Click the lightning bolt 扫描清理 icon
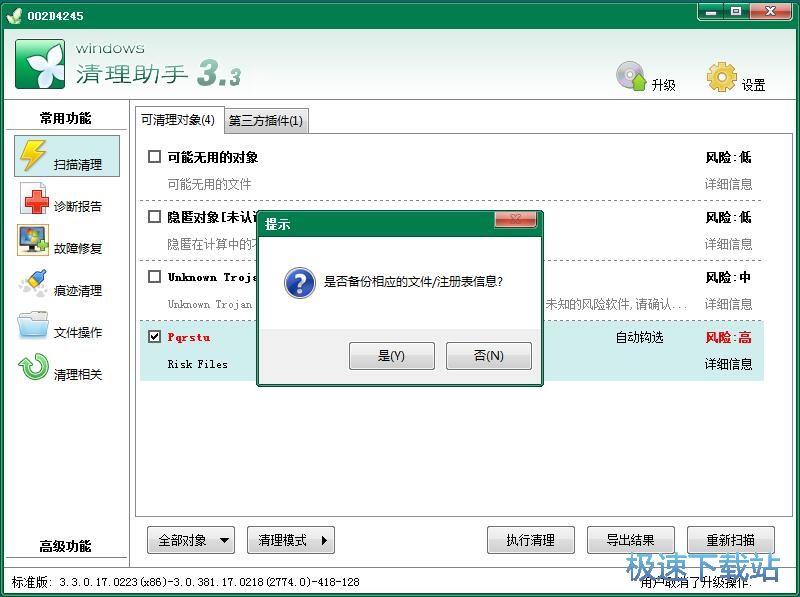 (x=33, y=155)
